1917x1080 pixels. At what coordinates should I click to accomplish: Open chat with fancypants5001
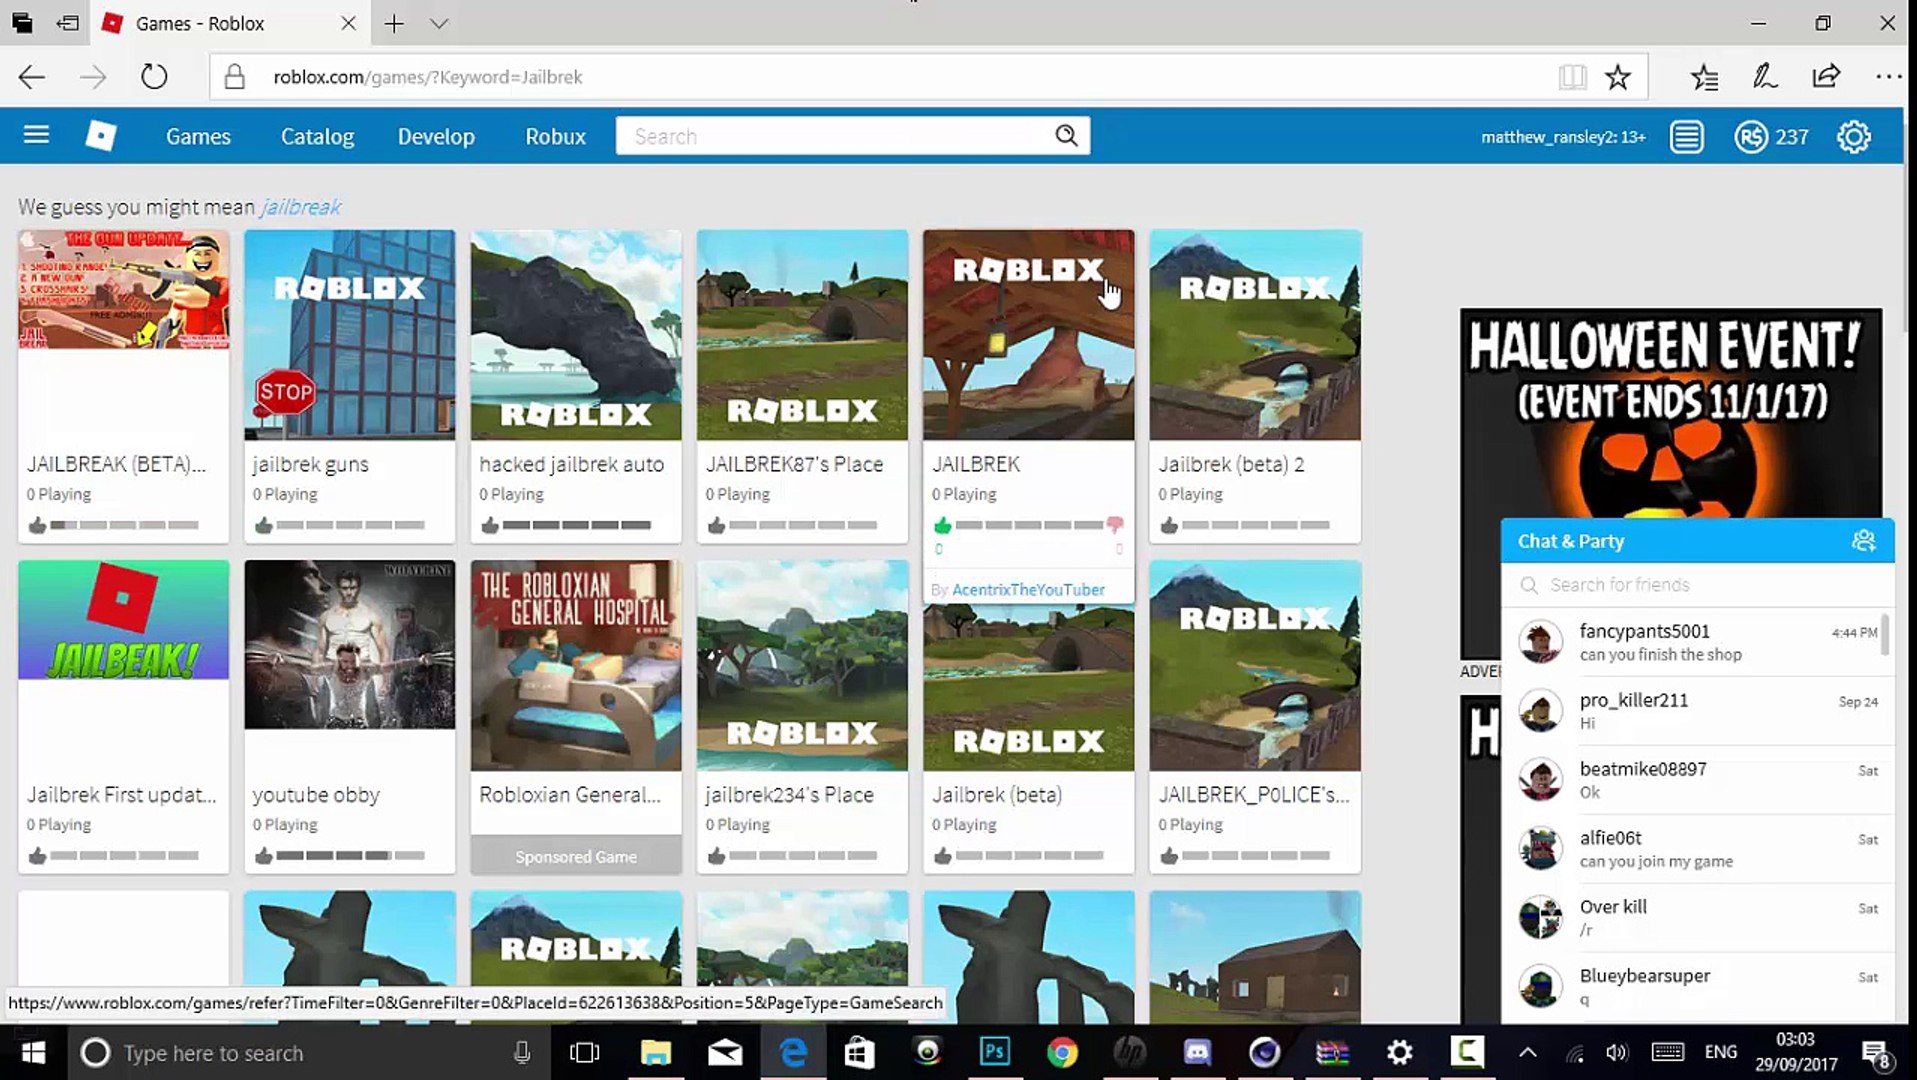1697,642
